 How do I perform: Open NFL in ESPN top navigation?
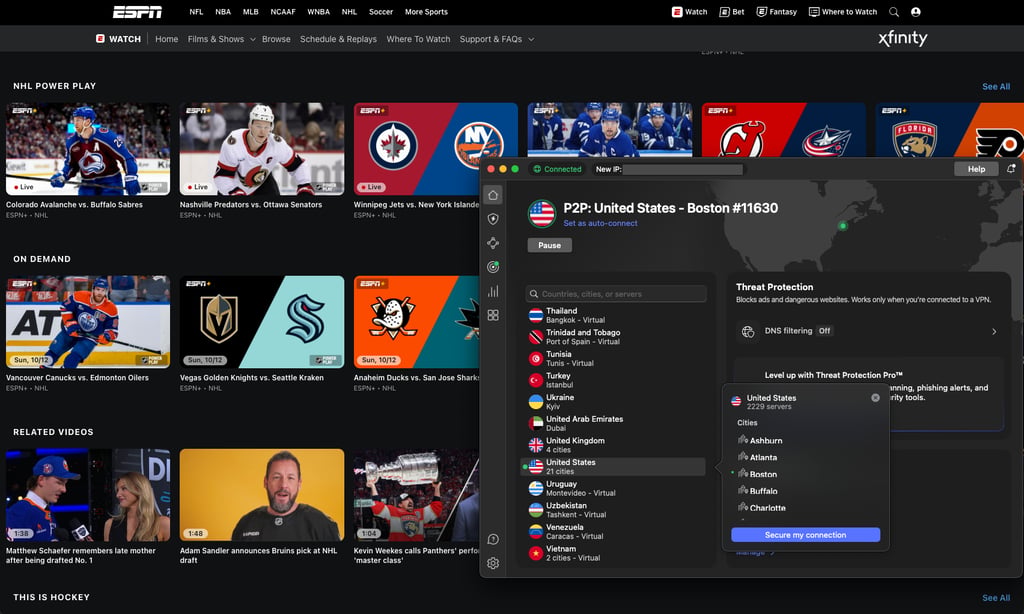click(196, 12)
